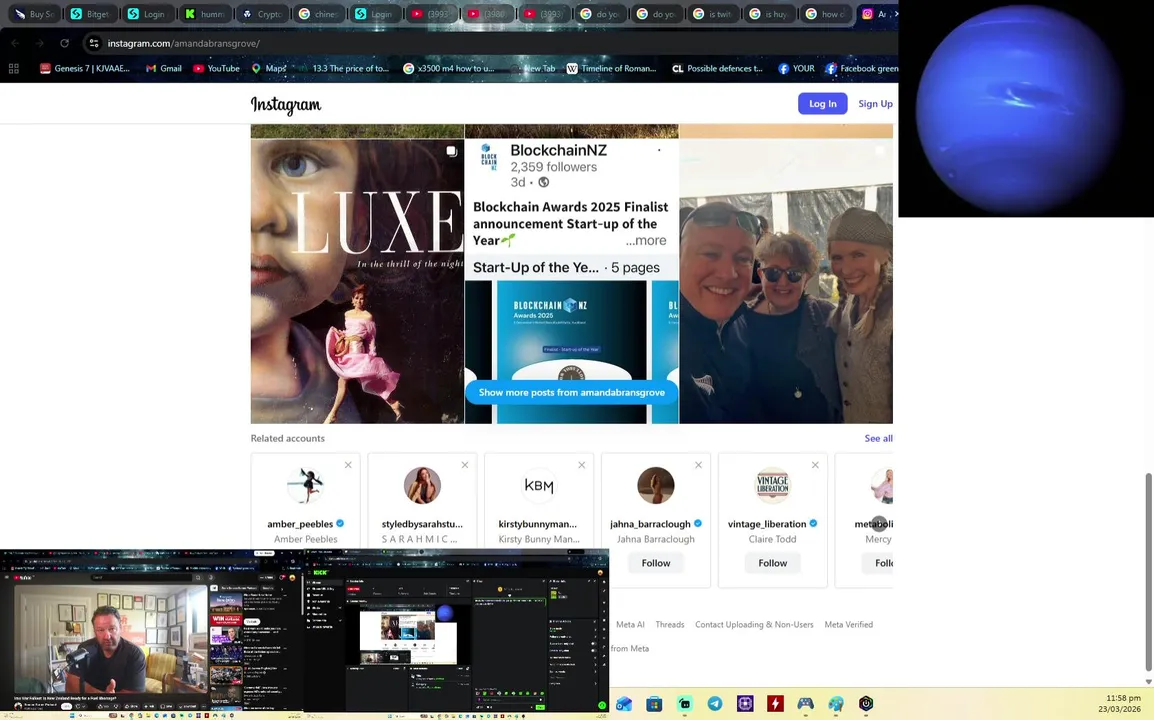This screenshot has height=720, width=1154.
Task: Open See all related accounts
Action: pos(878,438)
